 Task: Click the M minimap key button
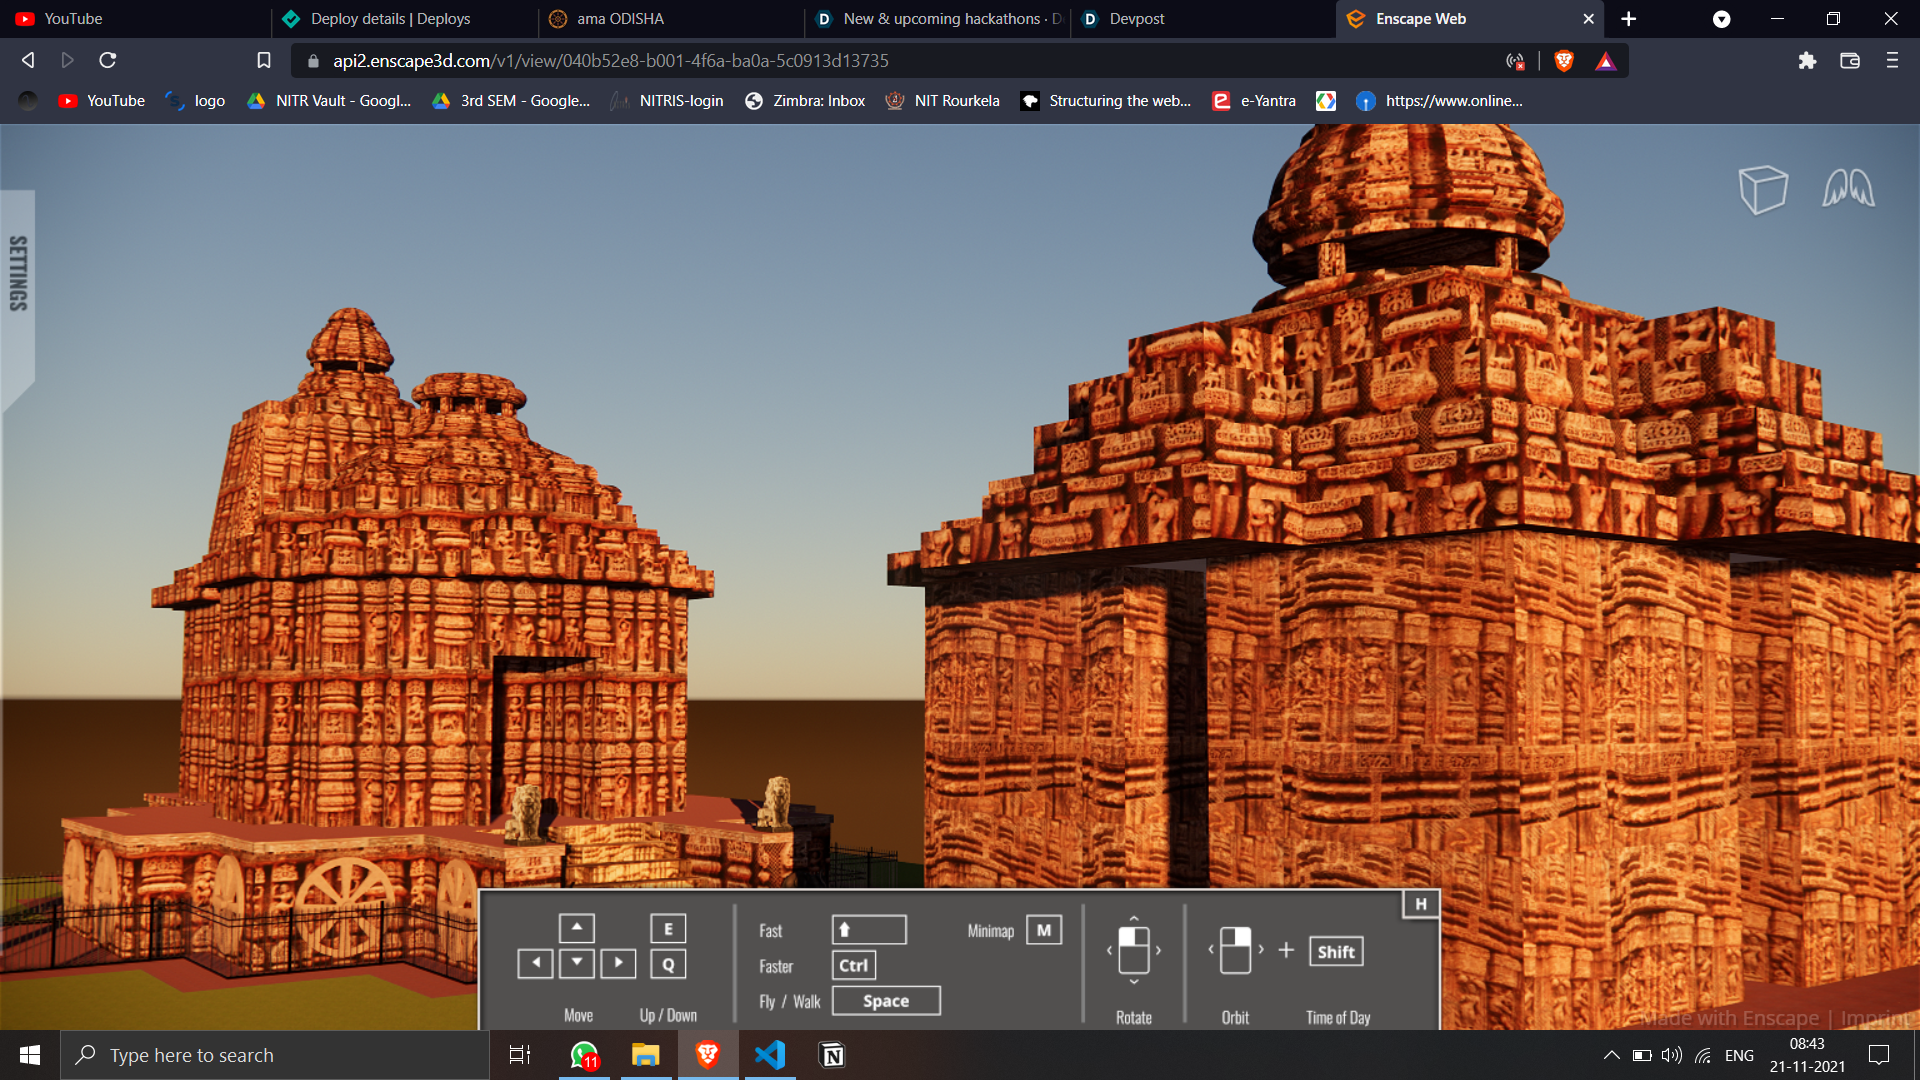[1043, 930]
